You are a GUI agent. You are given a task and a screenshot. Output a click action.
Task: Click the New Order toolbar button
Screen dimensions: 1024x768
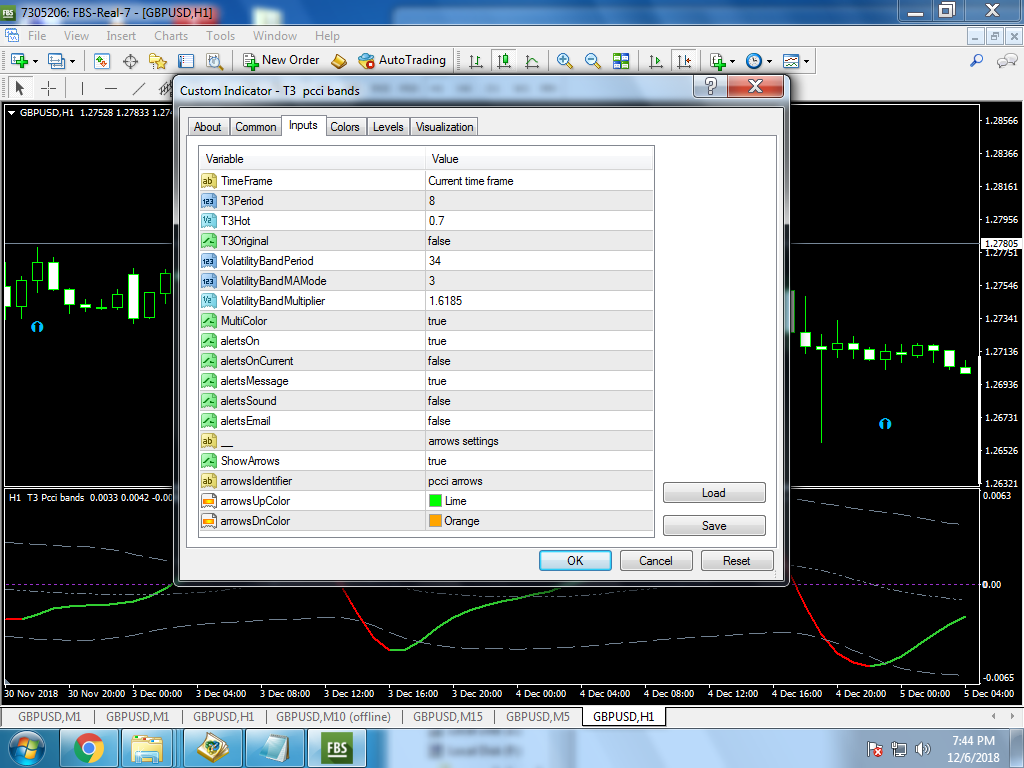point(281,61)
